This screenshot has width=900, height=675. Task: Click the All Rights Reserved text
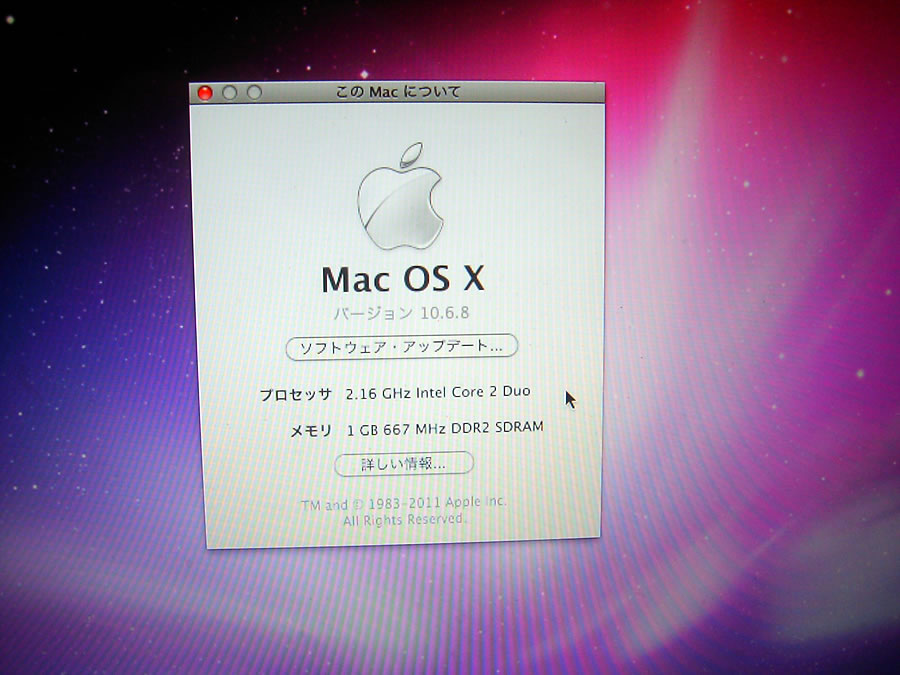click(405, 520)
